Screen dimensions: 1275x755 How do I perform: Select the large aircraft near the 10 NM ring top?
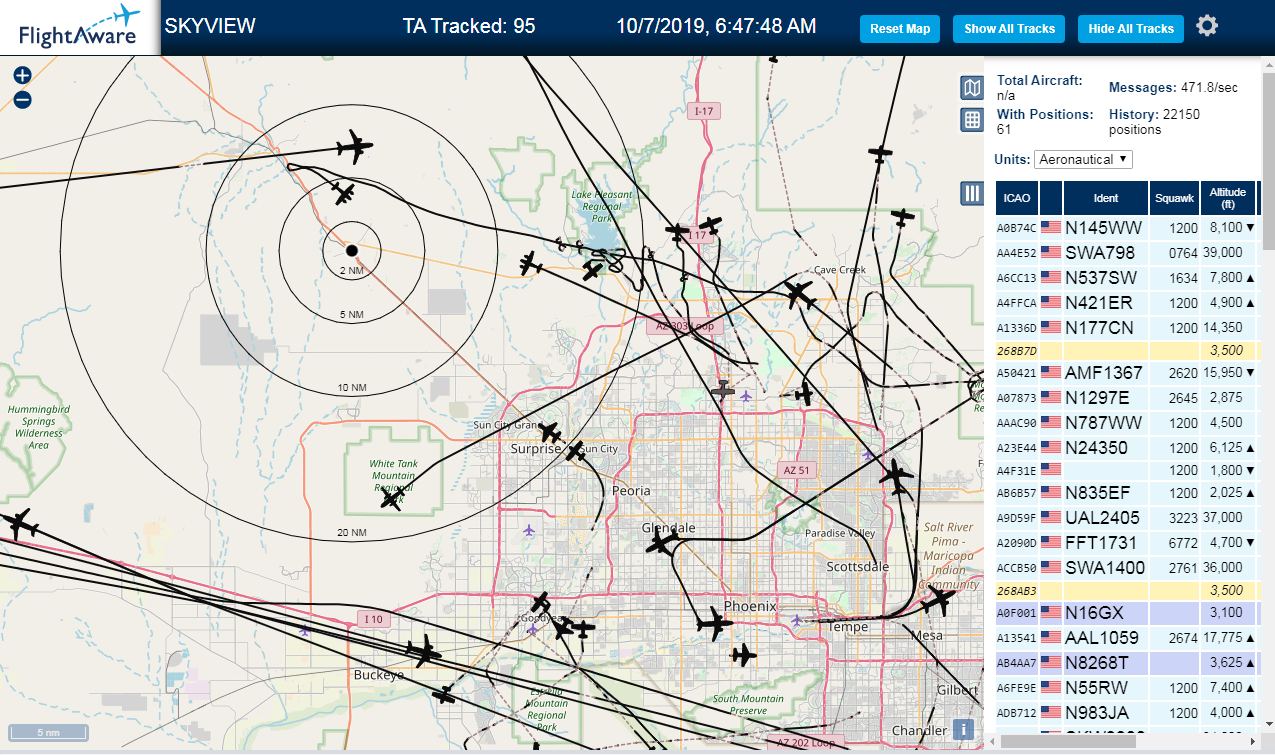coord(353,147)
